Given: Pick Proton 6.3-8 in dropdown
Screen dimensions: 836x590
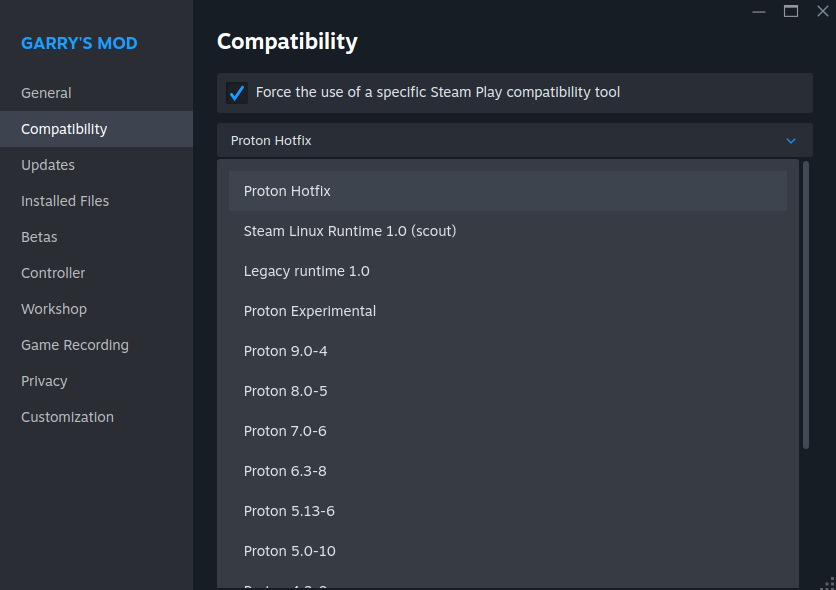Looking at the screenshot, I should pos(286,471).
